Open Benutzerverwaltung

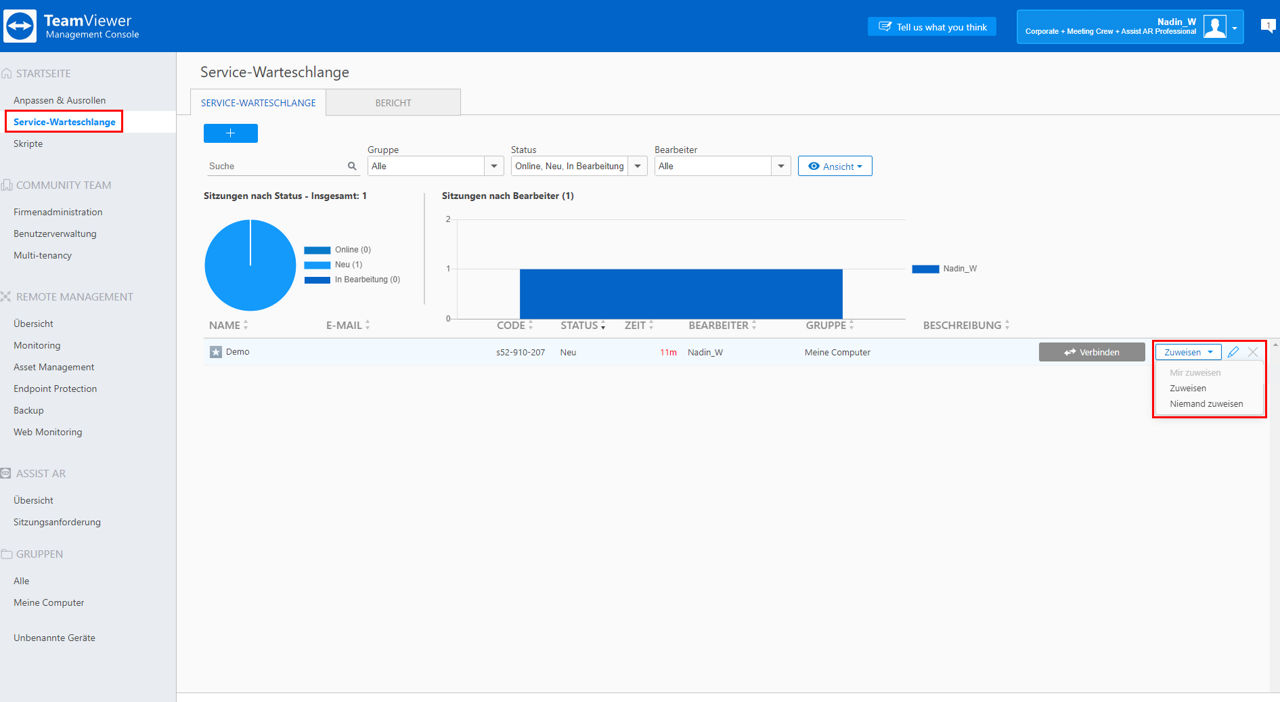55,234
